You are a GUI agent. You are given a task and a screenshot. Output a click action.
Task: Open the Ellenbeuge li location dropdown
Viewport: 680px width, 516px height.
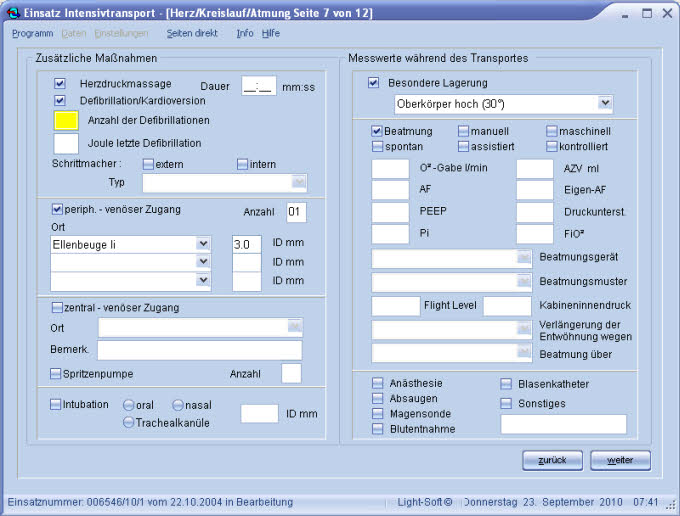tap(203, 244)
